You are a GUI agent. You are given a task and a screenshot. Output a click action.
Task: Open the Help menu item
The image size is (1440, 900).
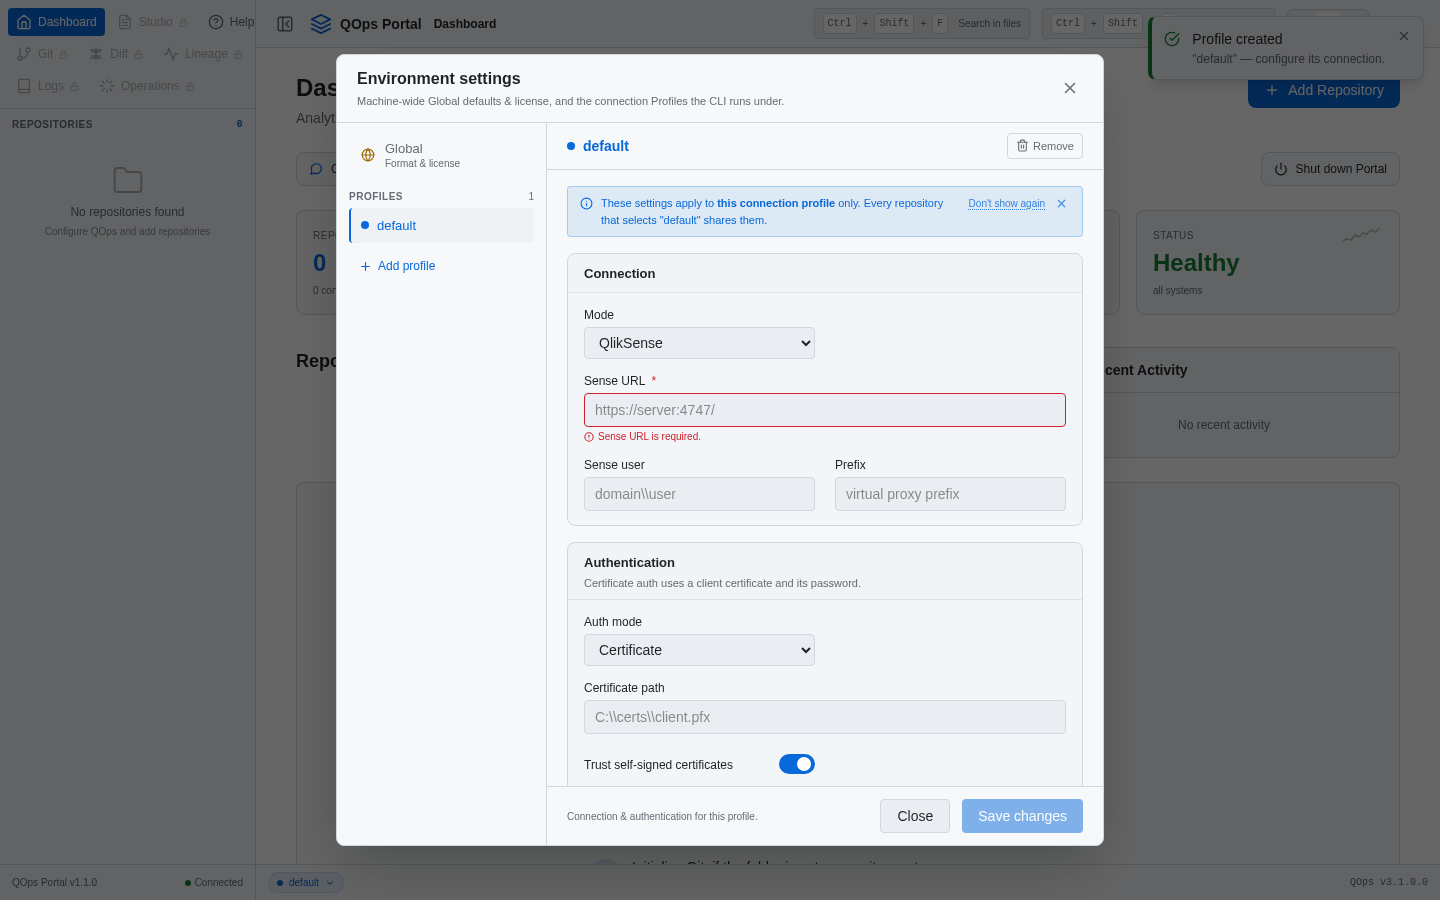pos(231,22)
